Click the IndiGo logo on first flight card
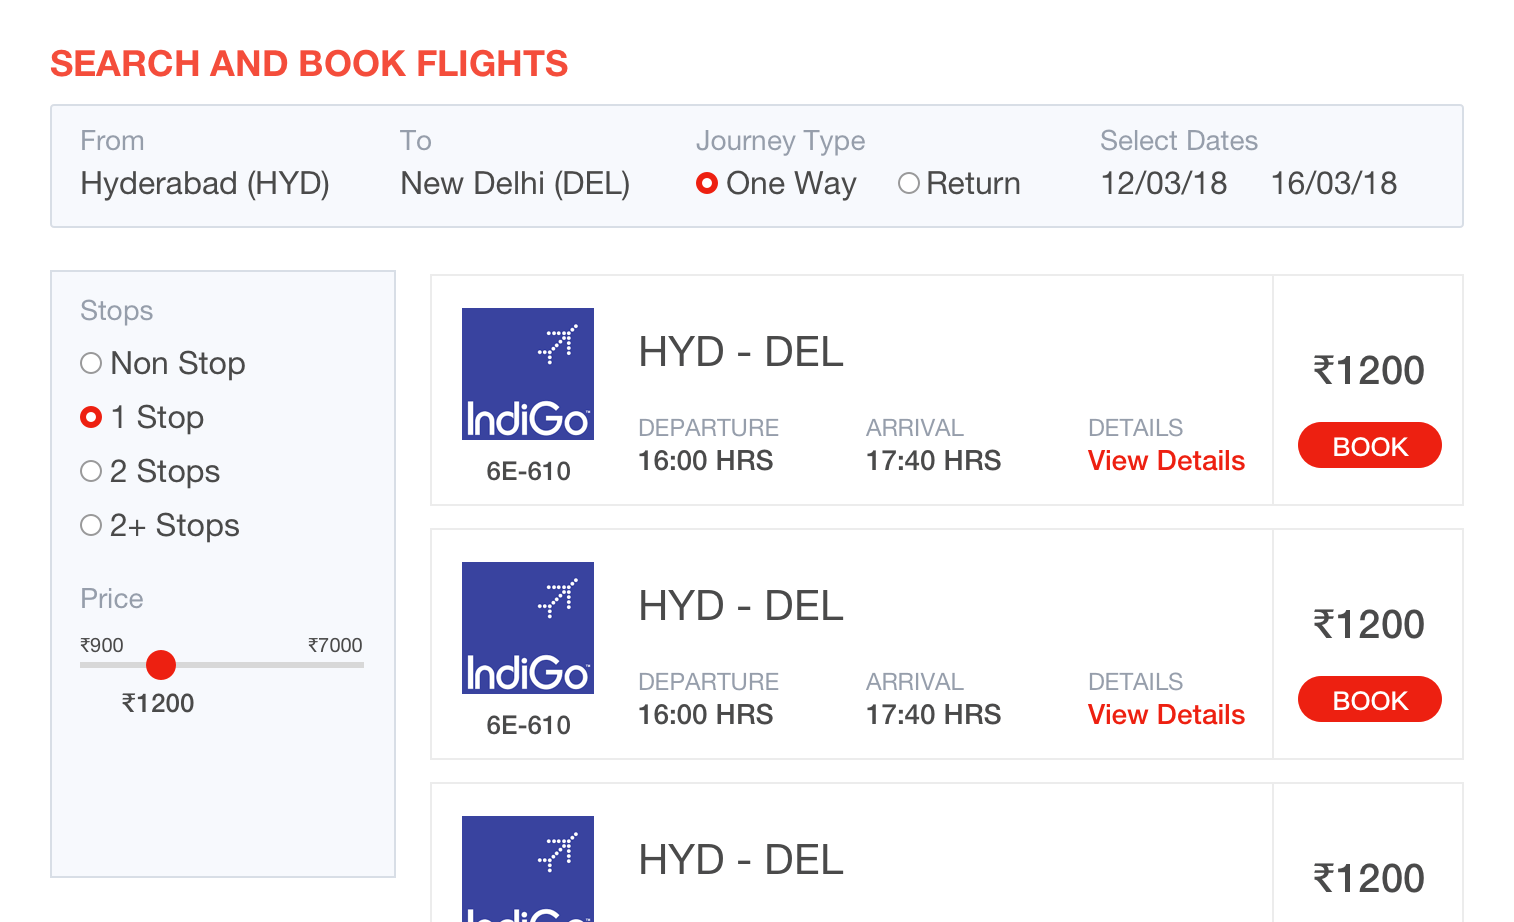This screenshot has width=1514, height=922. [528, 374]
